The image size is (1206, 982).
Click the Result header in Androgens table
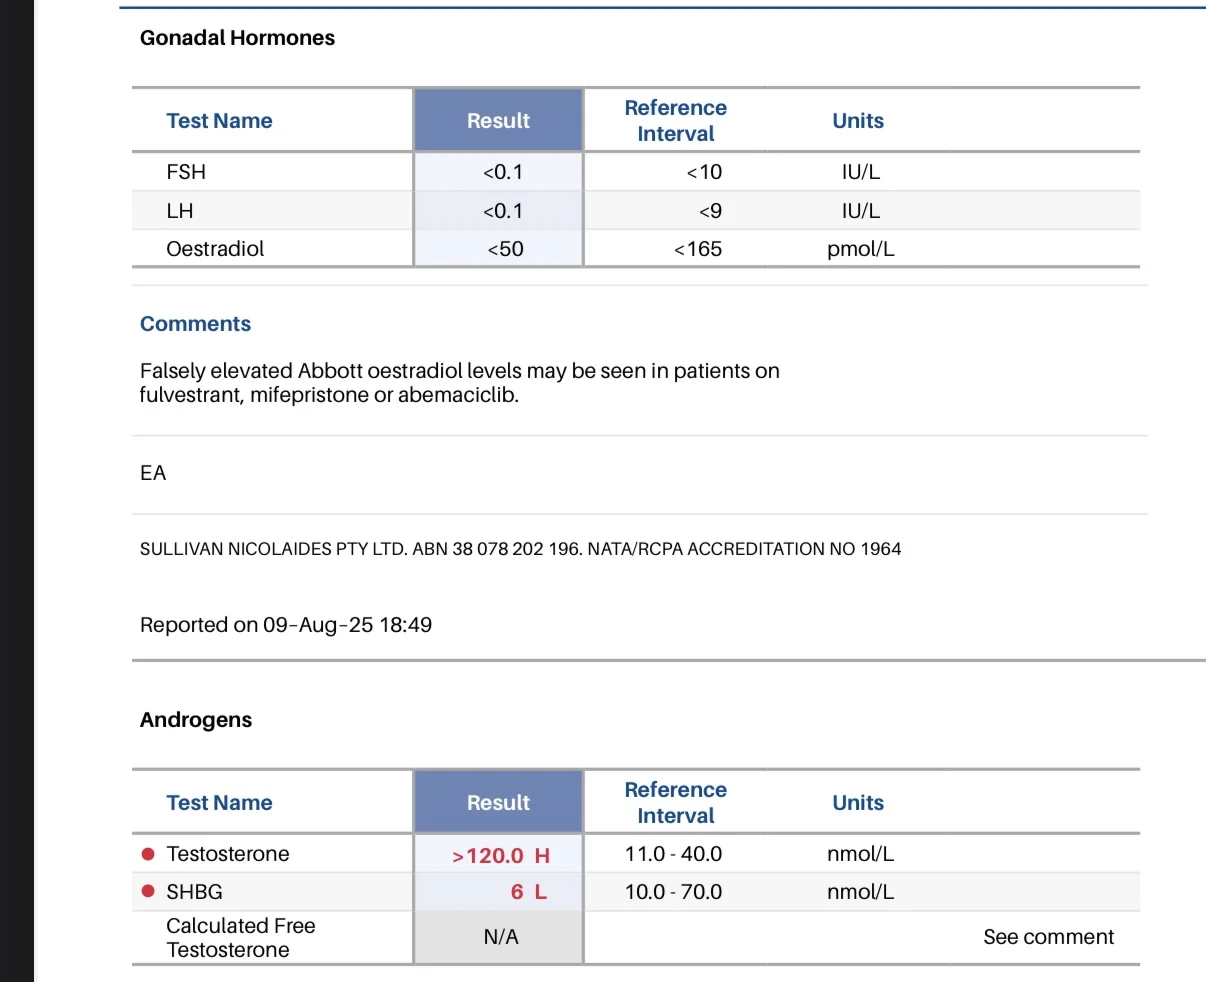click(498, 803)
